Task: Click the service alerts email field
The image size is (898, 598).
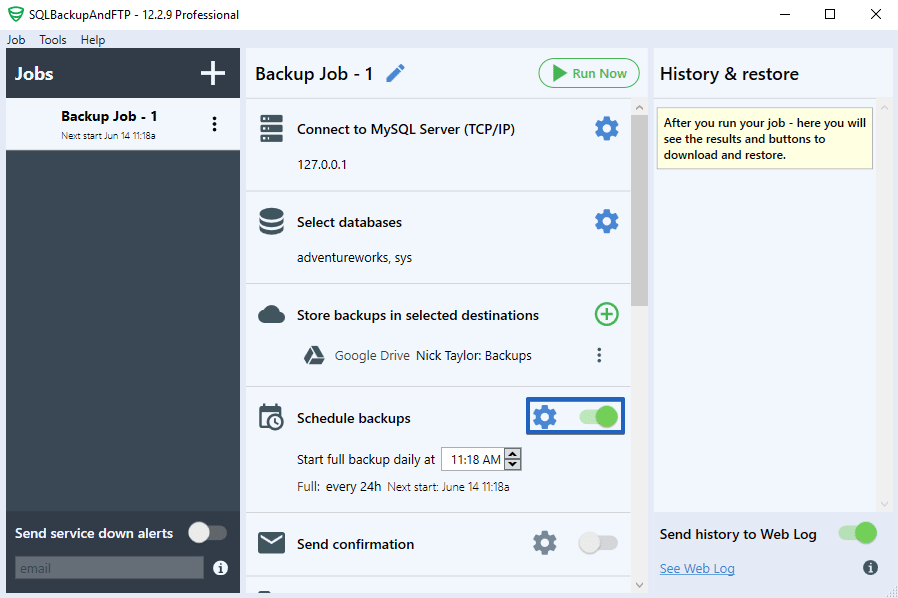Action: [x=109, y=568]
